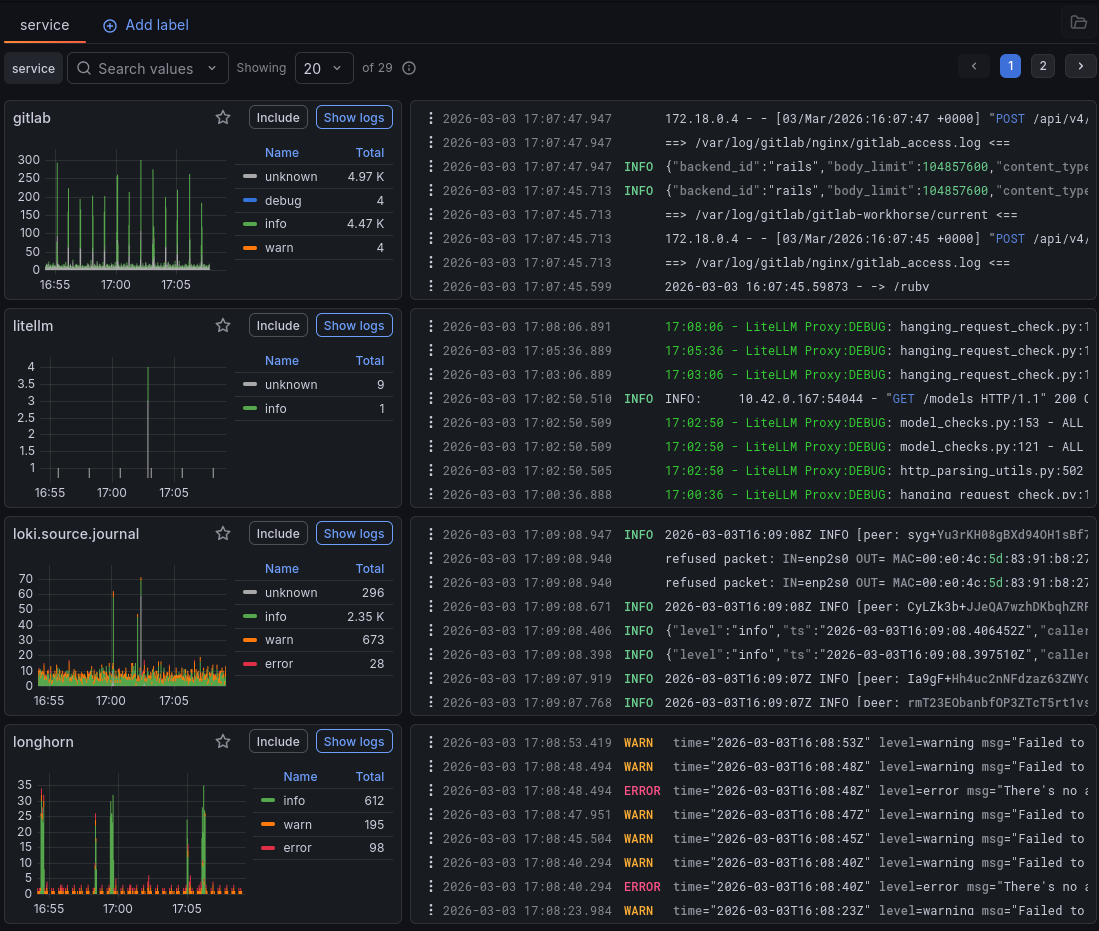Include the litellm service

(278, 325)
